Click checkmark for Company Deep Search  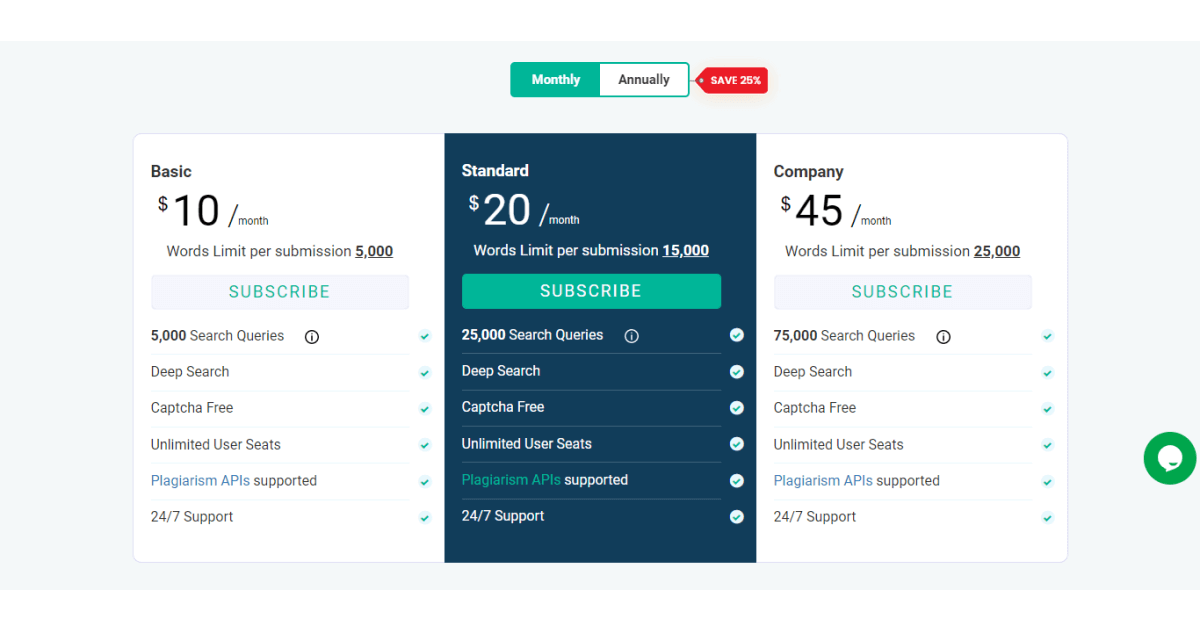coord(1047,373)
